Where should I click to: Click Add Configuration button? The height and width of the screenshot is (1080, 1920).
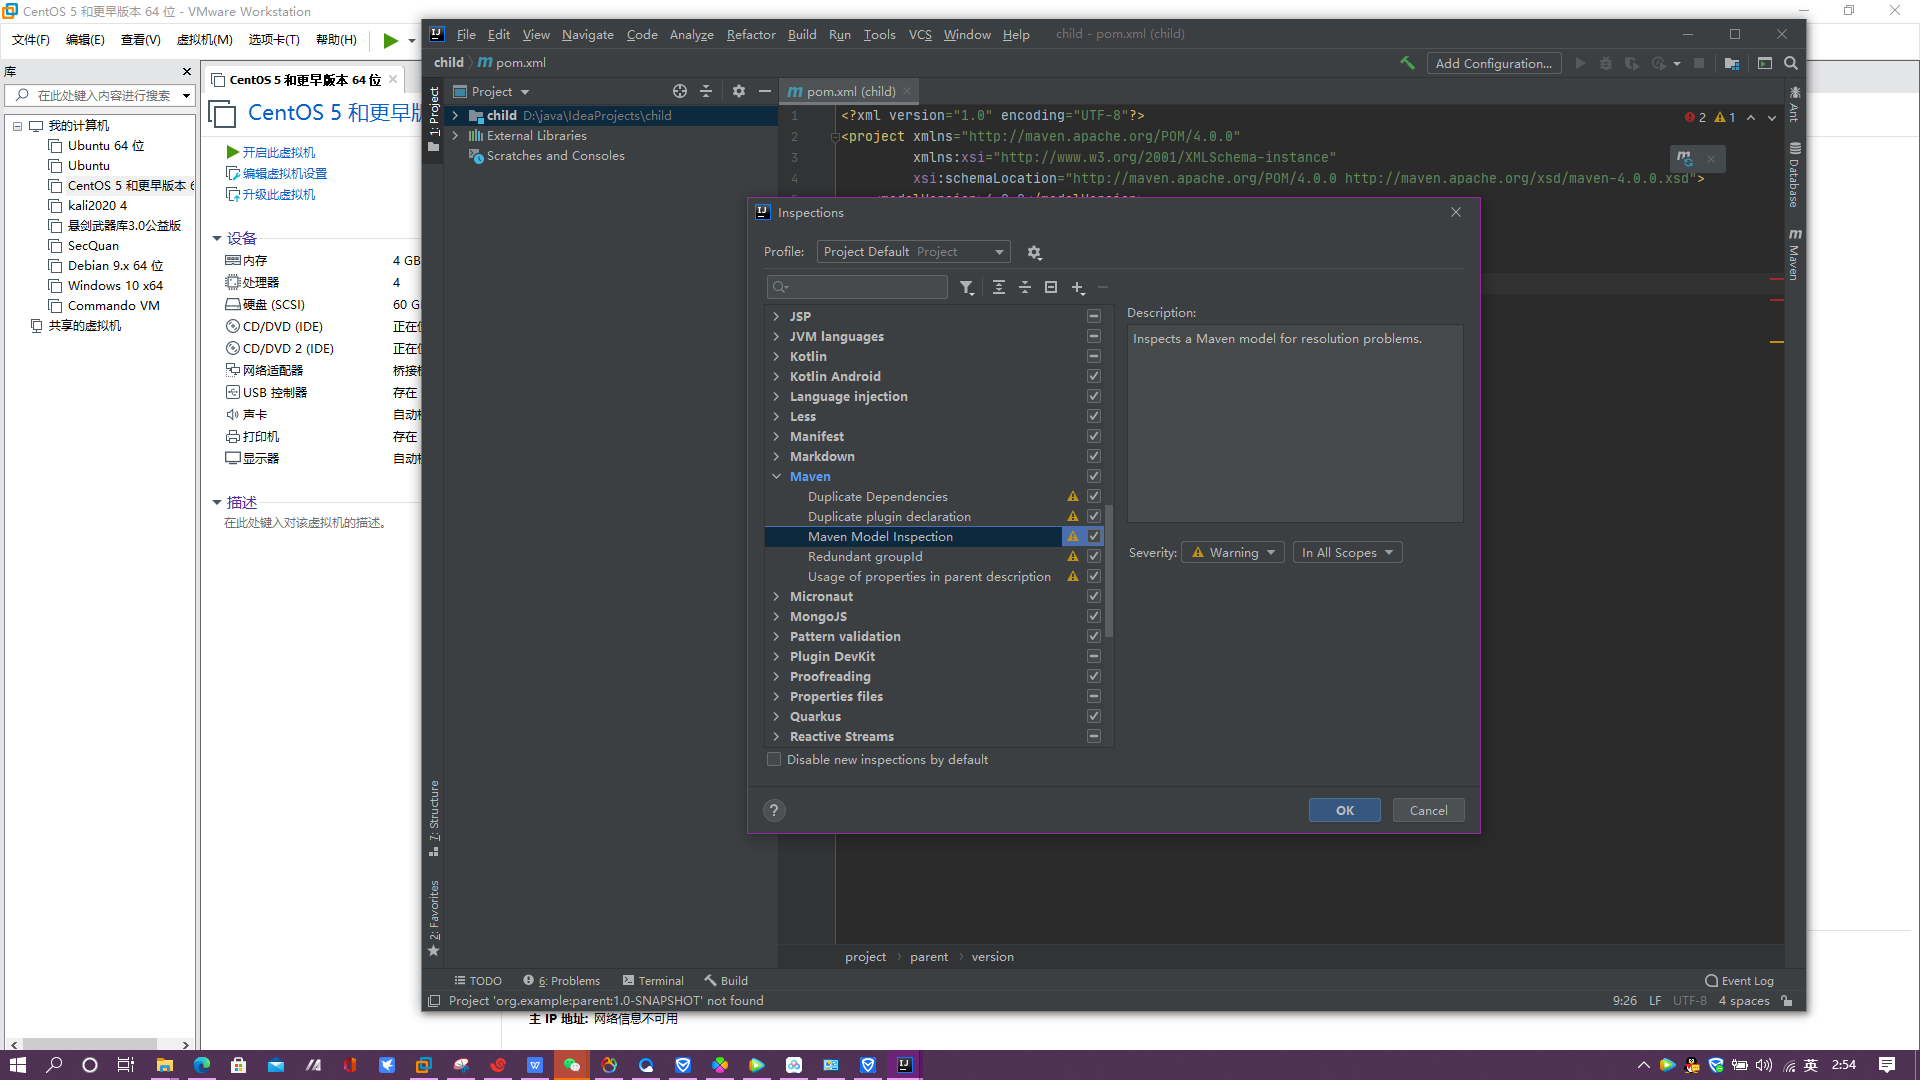click(1493, 63)
